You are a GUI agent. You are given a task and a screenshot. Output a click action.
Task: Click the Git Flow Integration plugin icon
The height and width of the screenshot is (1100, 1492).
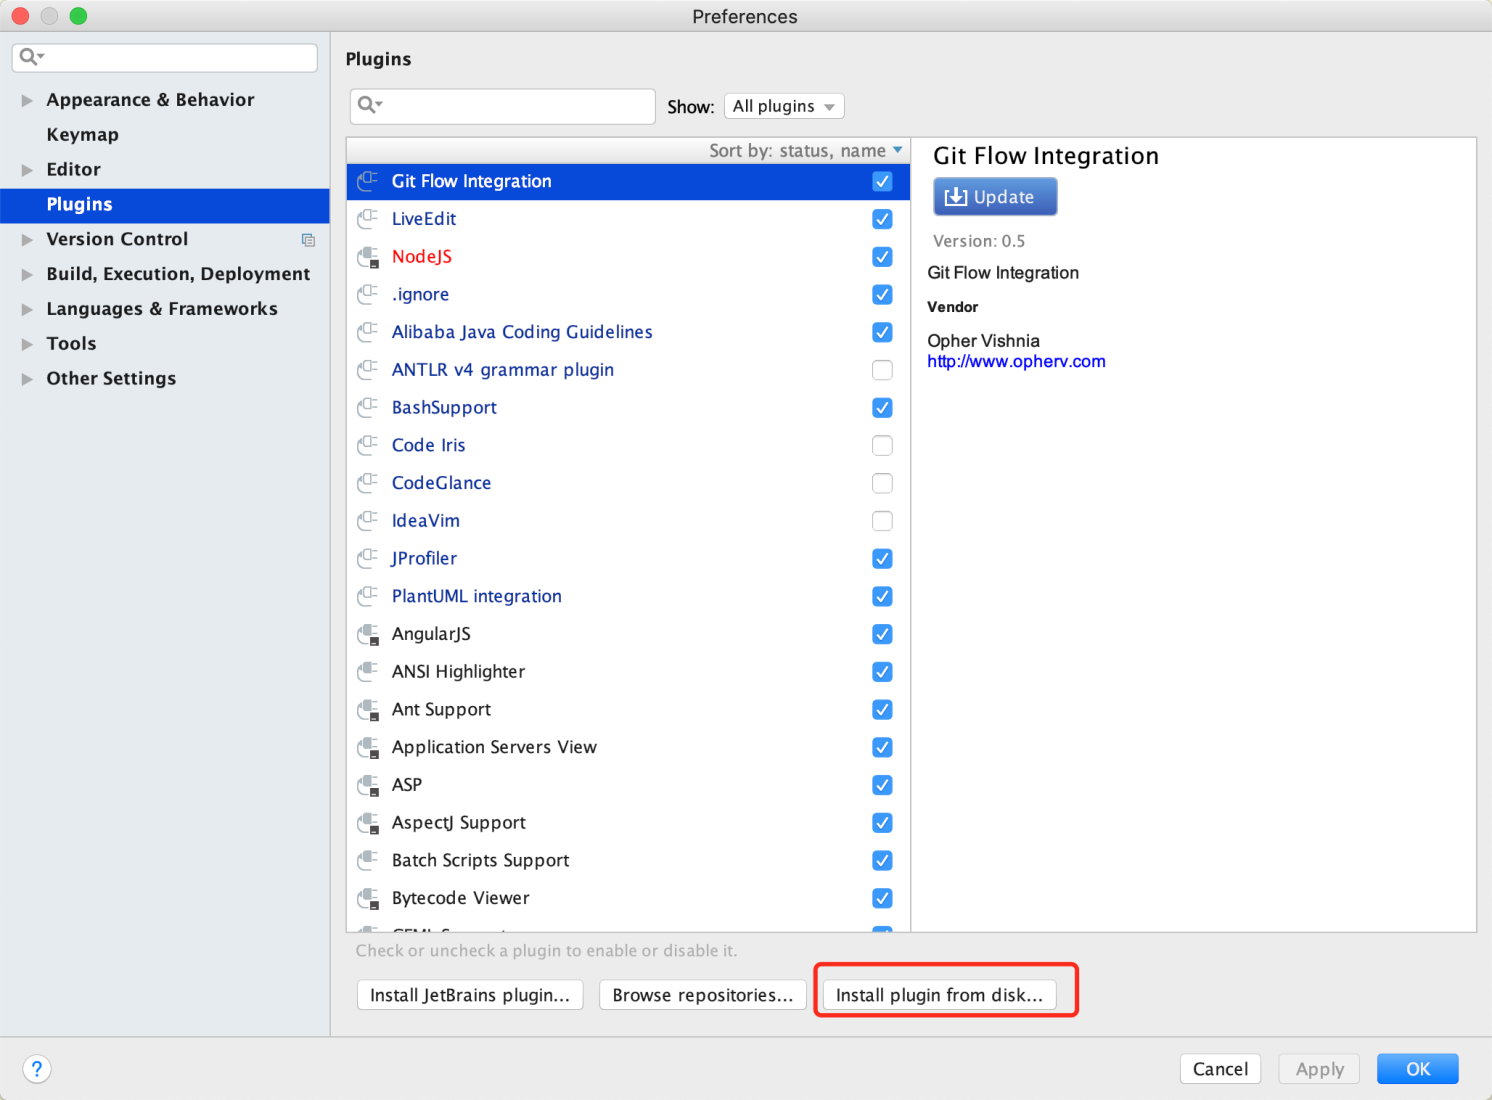(368, 181)
